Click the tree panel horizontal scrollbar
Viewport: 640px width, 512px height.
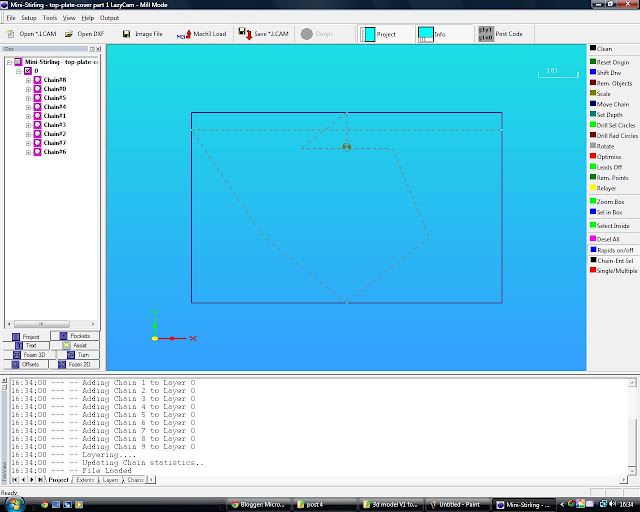[51, 324]
